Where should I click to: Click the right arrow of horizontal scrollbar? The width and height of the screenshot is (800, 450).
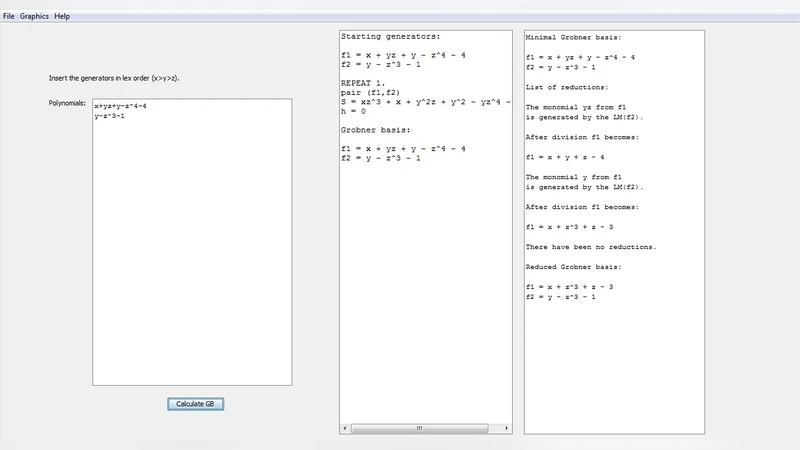(x=507, y=428)
